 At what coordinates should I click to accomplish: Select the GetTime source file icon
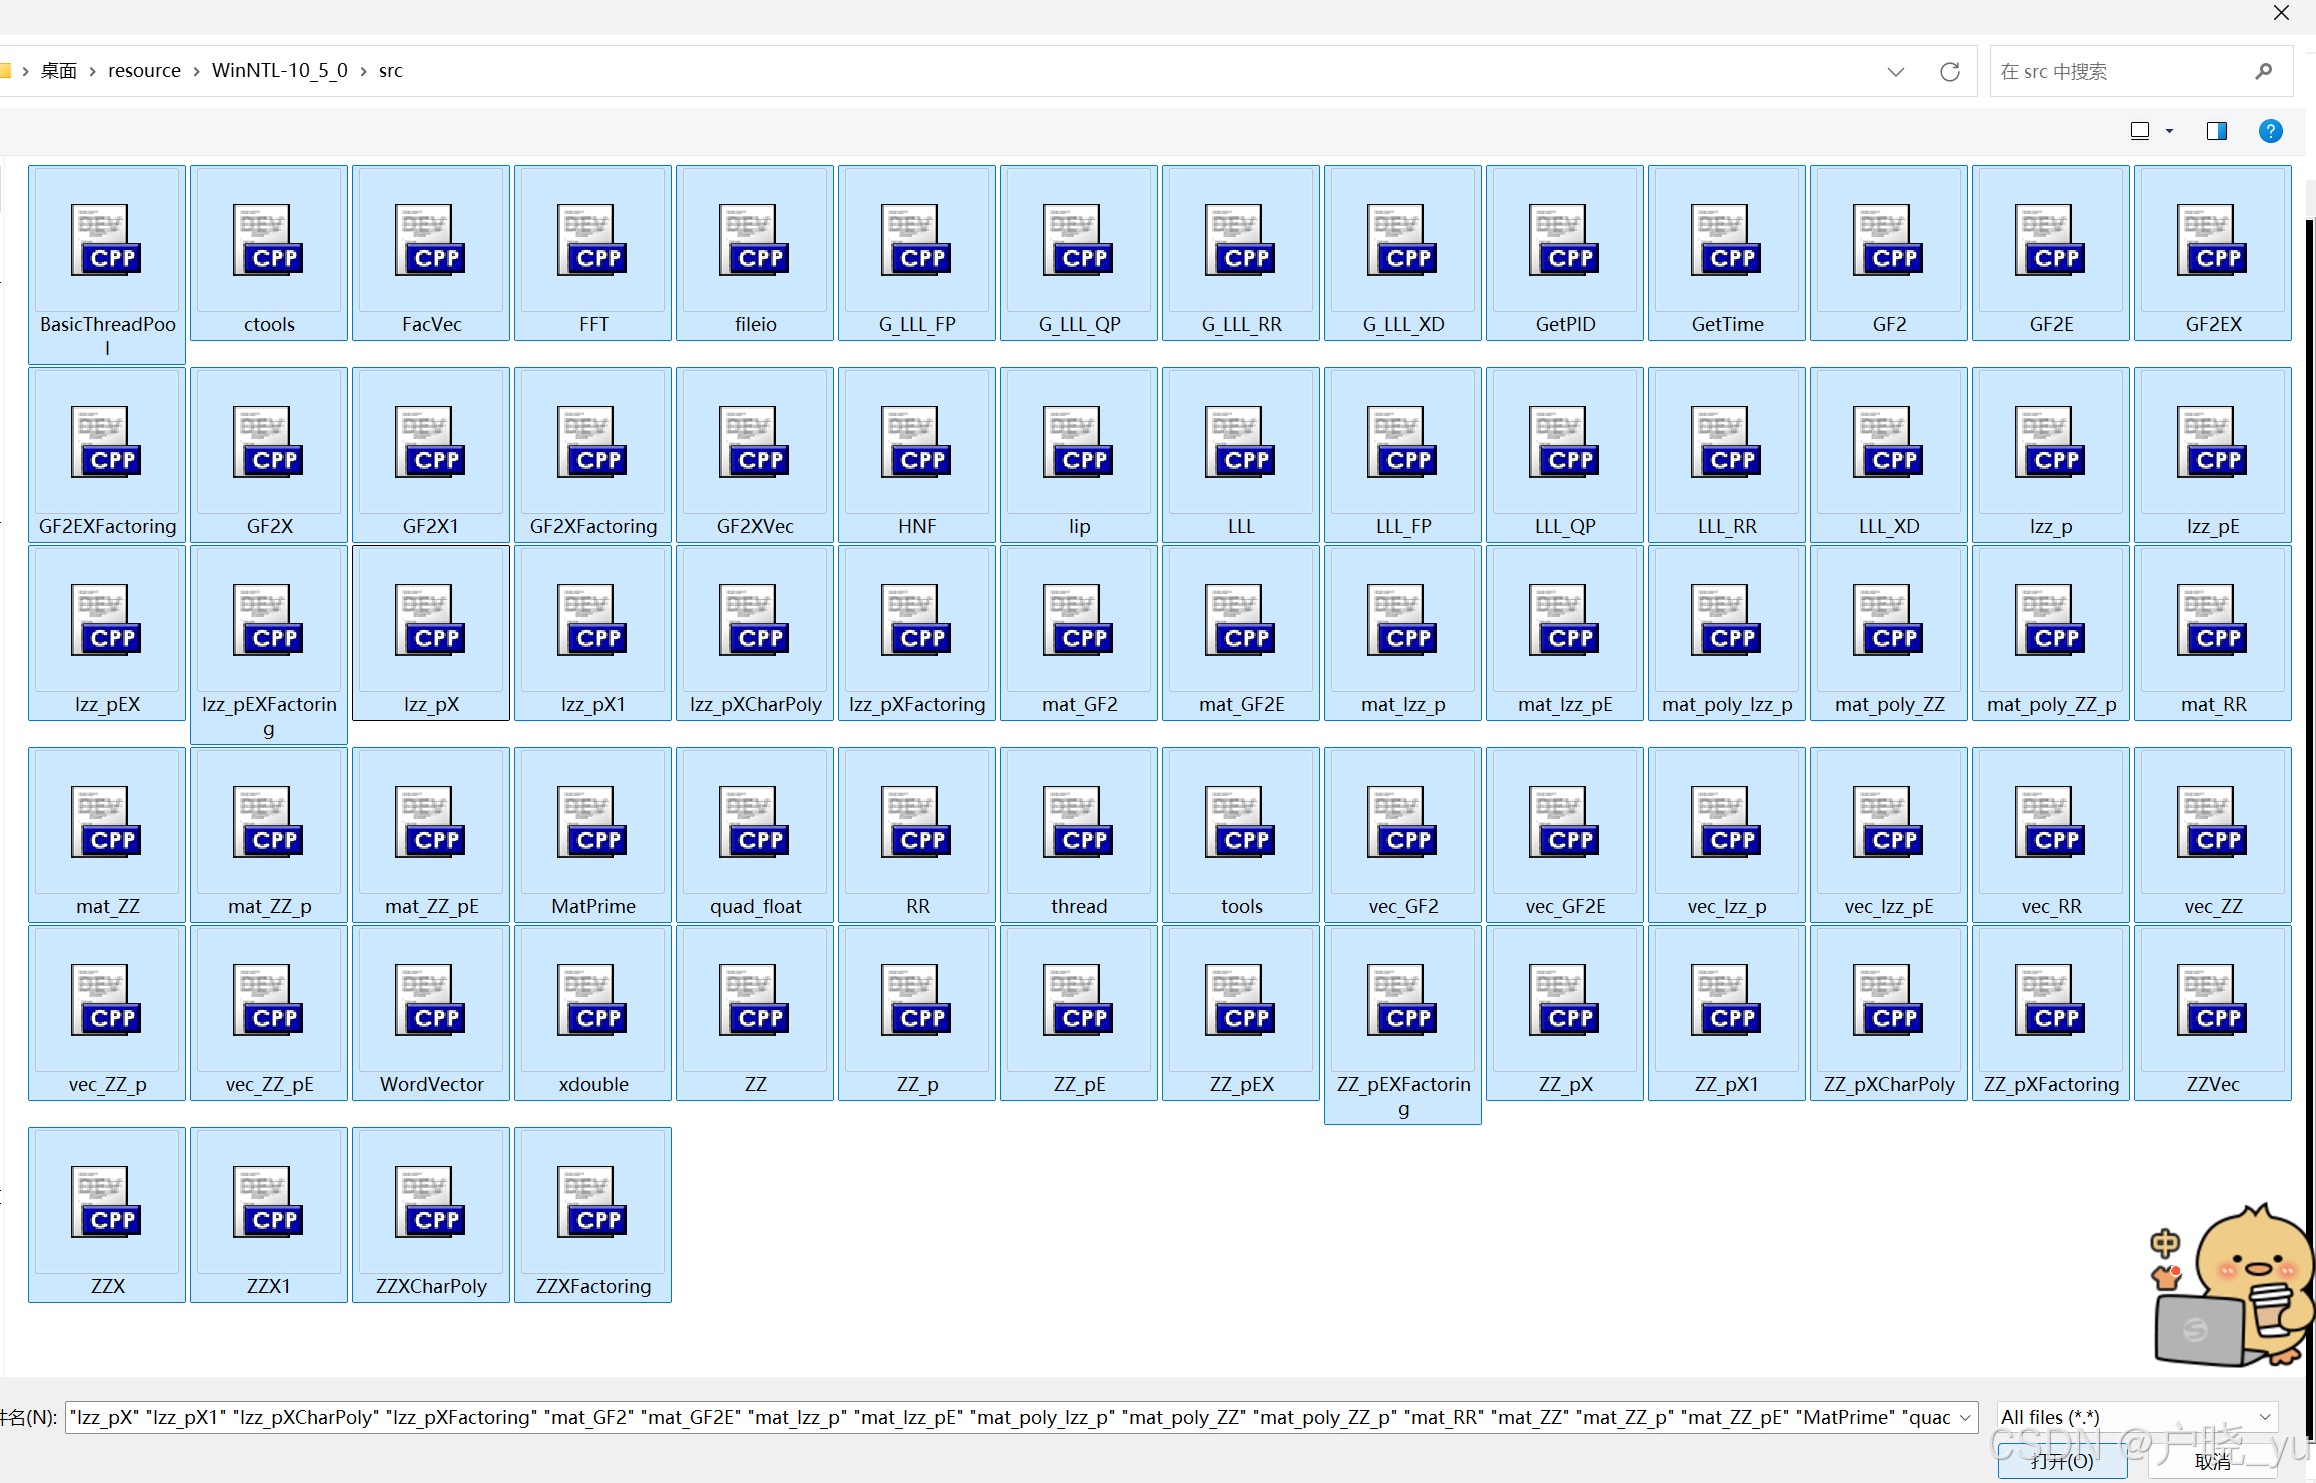tap(1726, 241)
